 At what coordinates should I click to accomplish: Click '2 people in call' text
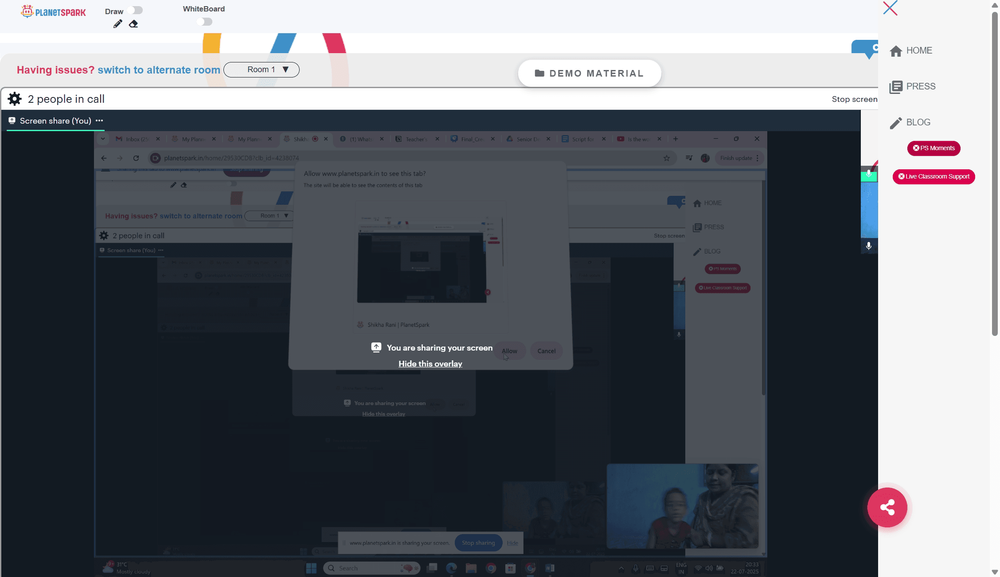coord(66,99)
